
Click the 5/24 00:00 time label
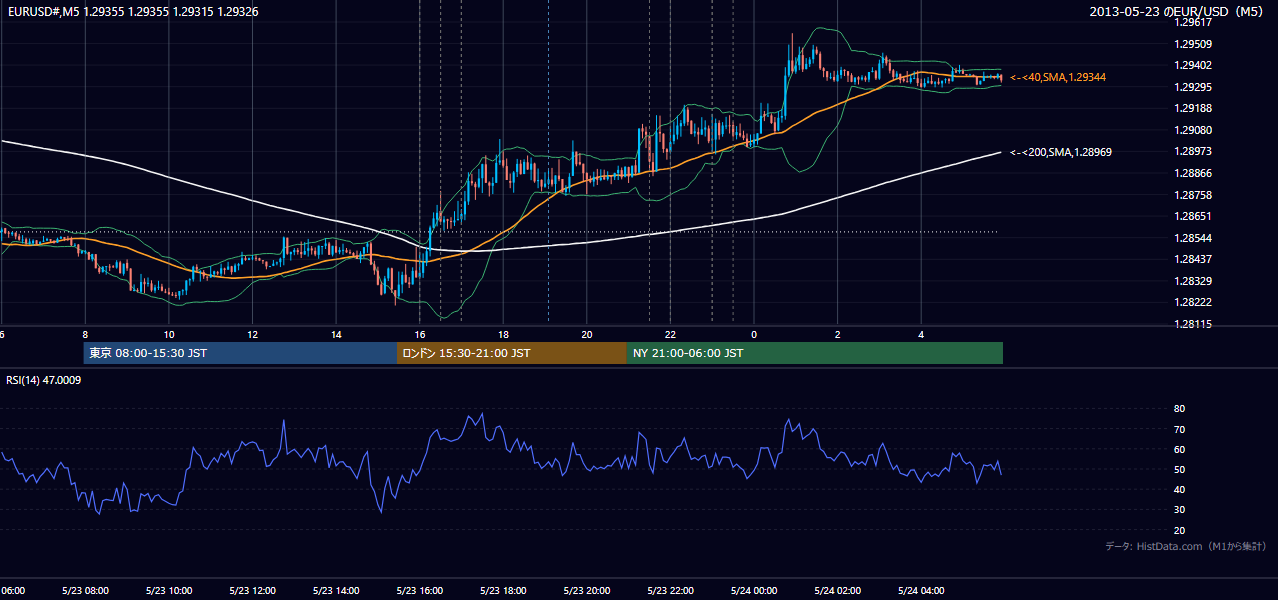click(754, 591)
